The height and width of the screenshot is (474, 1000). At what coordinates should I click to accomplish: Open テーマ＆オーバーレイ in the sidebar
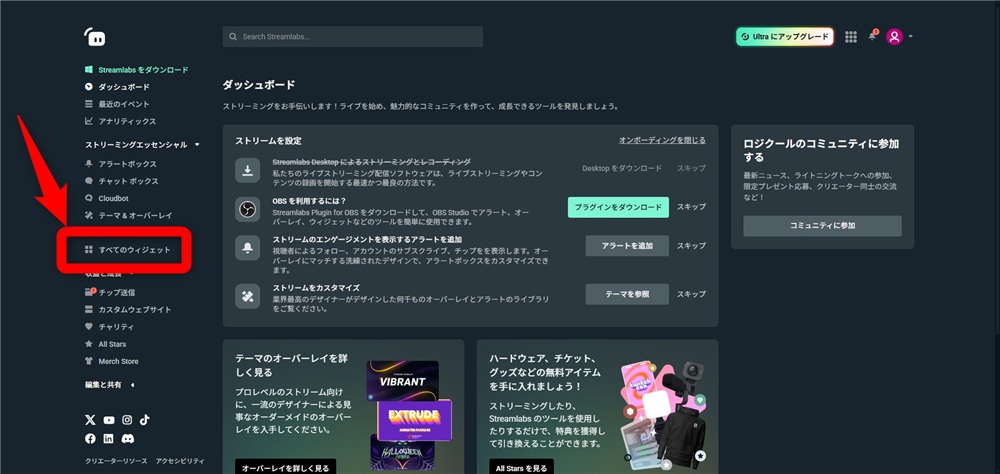click(x=135, y=216)
